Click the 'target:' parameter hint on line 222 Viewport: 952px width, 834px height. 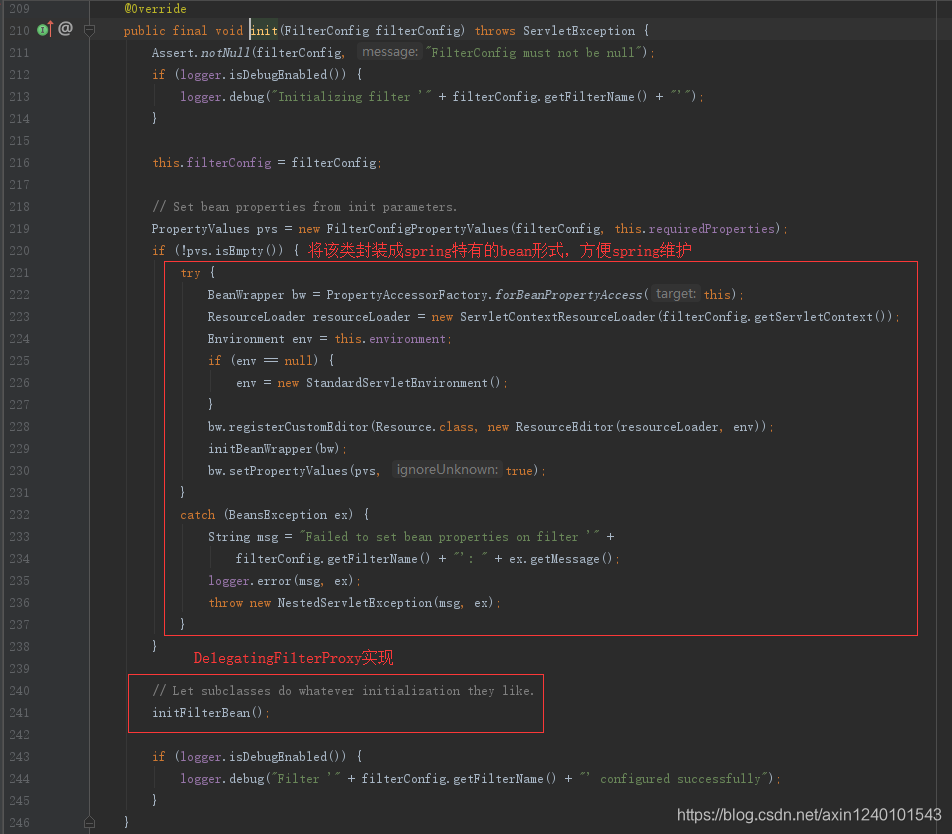click(x=676, y=294)
